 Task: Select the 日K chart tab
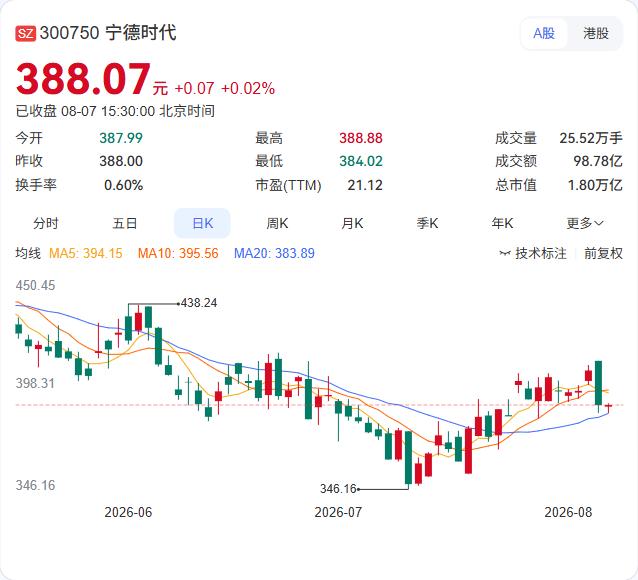202,223
